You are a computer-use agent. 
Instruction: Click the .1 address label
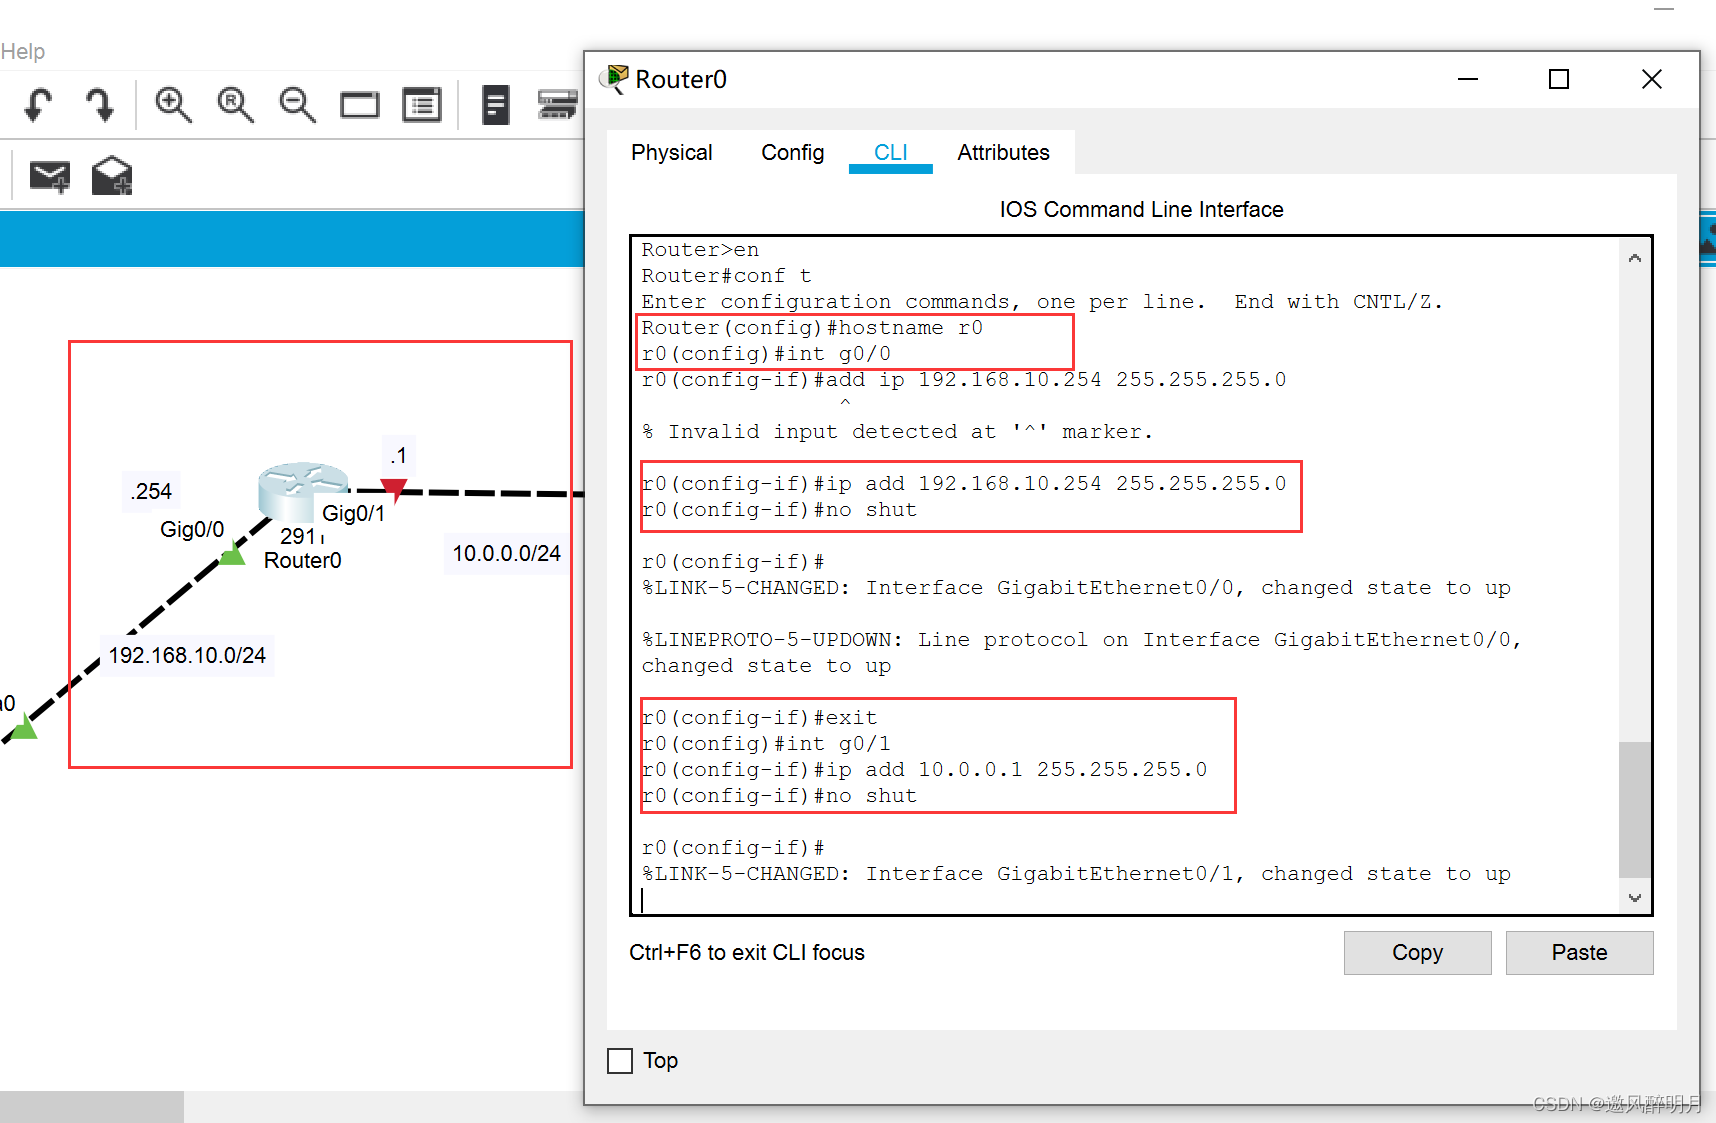pos(399,456)
